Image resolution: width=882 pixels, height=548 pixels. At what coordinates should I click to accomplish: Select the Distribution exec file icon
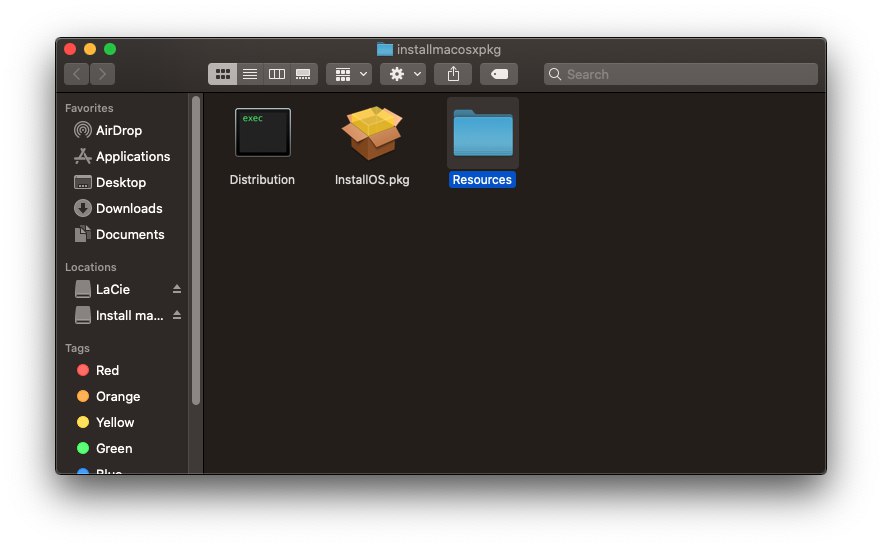coord(263,132)
